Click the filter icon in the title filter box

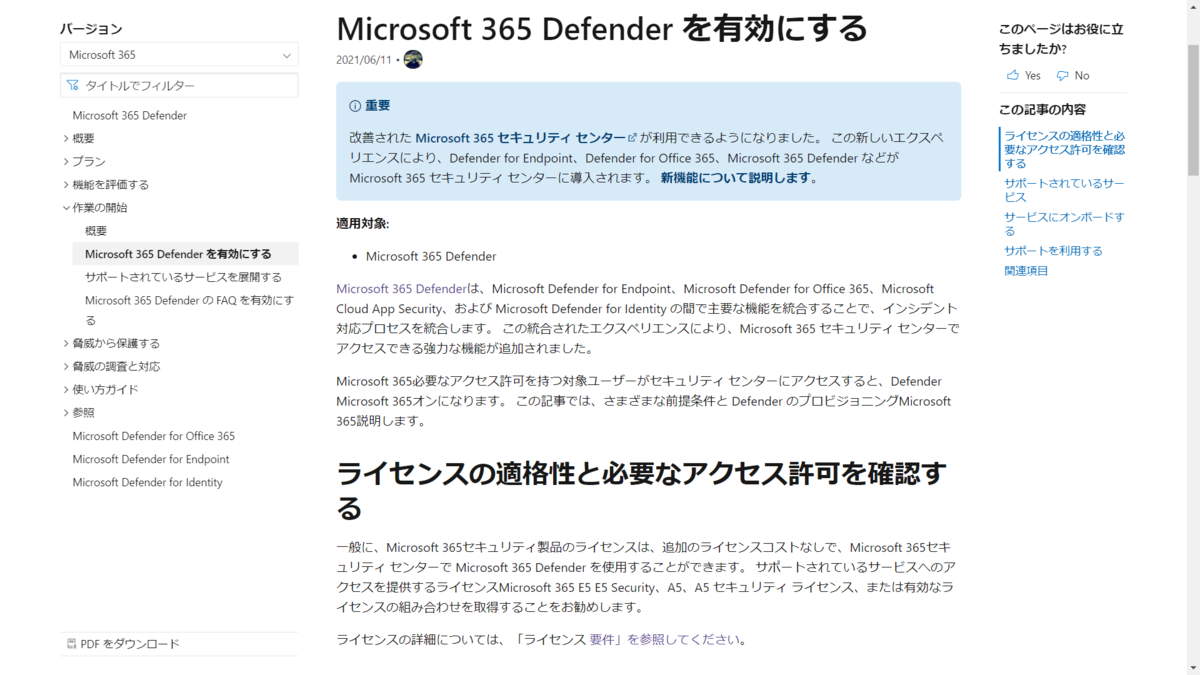(73, 86)
